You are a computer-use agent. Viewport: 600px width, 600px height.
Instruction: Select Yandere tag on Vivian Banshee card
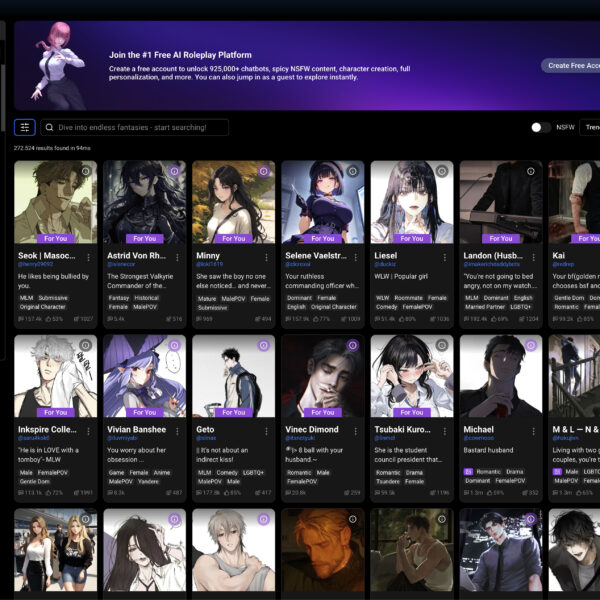click(148, 481)
